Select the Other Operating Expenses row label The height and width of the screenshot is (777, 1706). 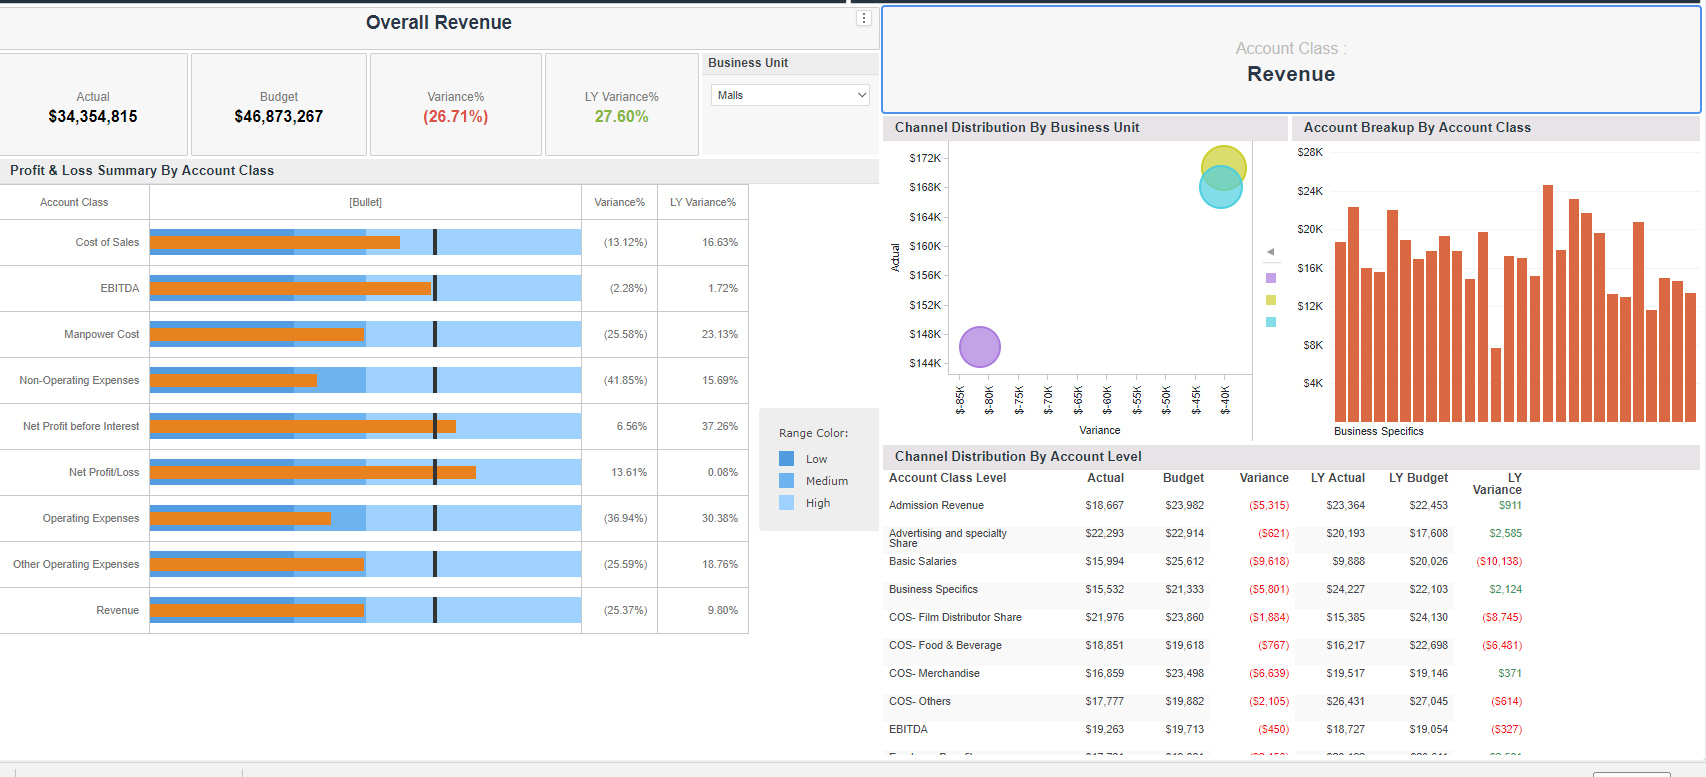click(x=76, y=564)
